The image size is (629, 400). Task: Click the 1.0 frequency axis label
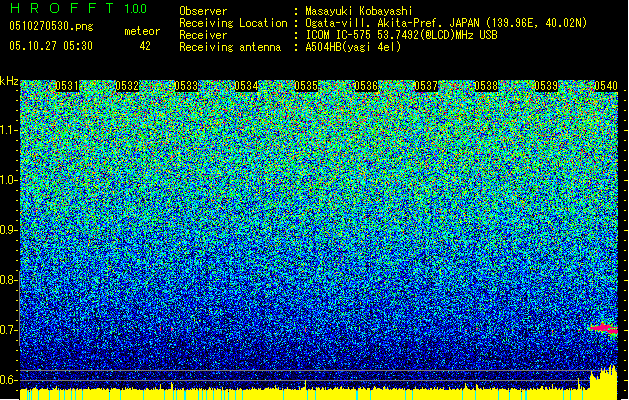point(9,180)
